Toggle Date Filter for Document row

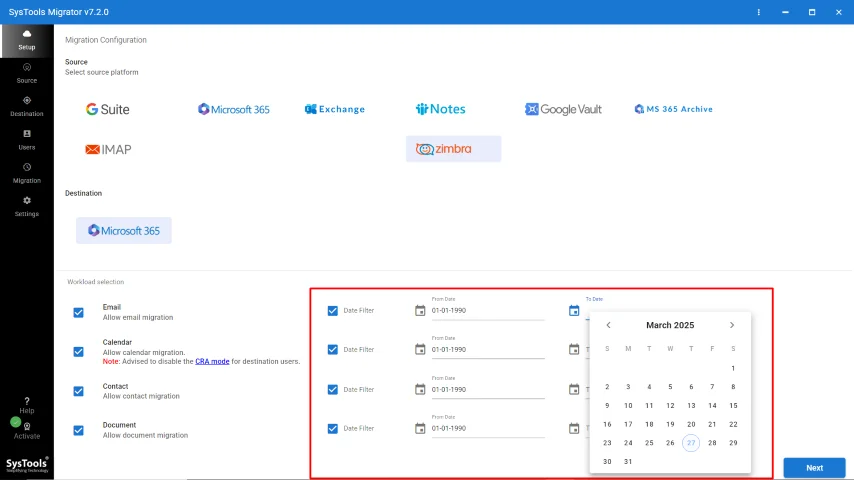coord(332,428)
